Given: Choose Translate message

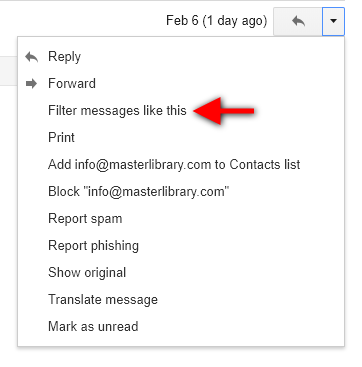Looking at the screenshot, I should tap(103, 300).
